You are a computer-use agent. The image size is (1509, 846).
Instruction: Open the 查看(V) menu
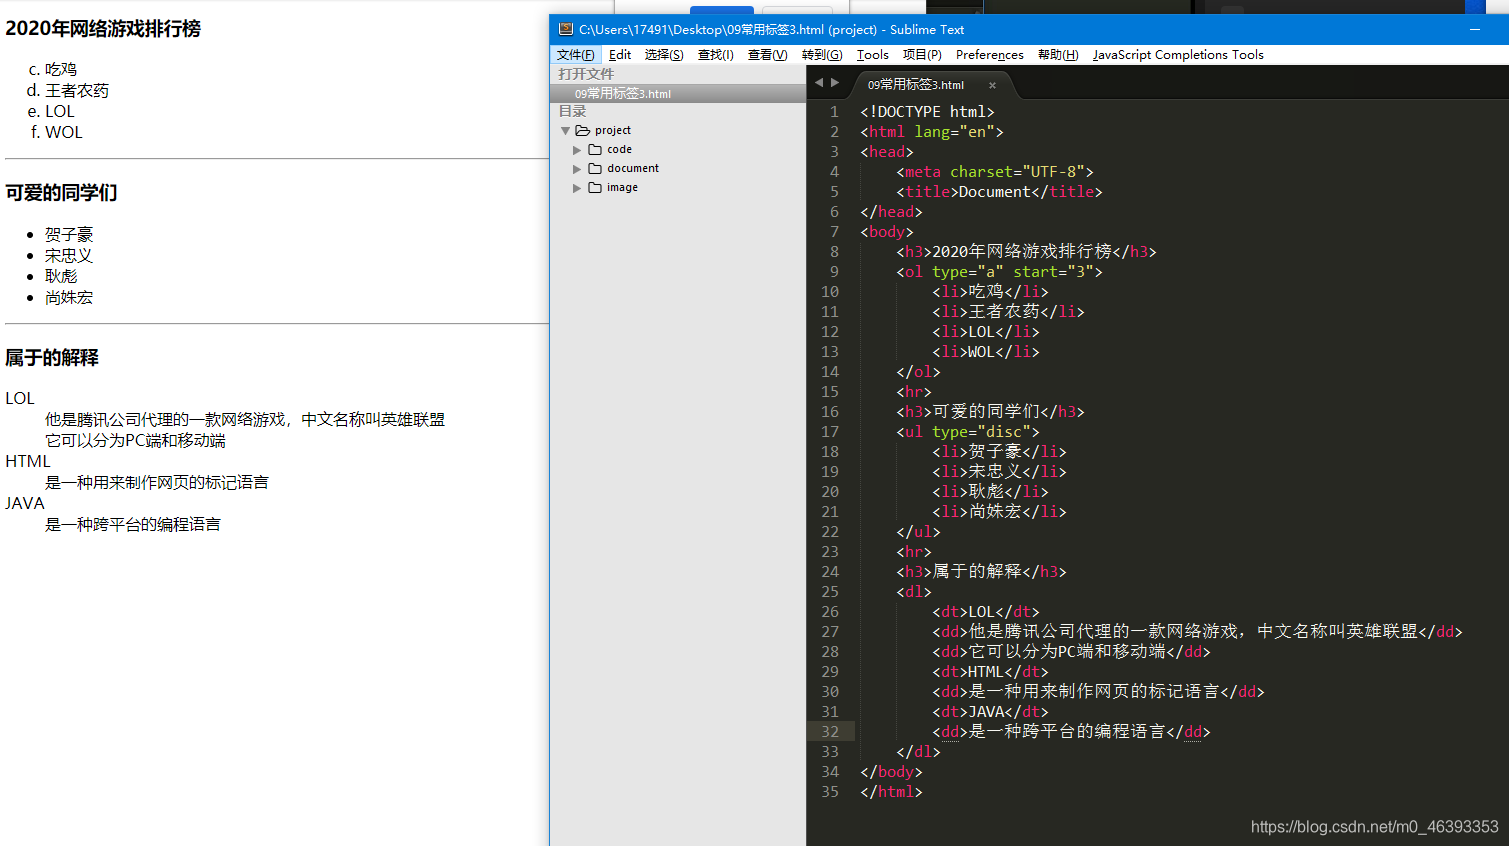768,55
